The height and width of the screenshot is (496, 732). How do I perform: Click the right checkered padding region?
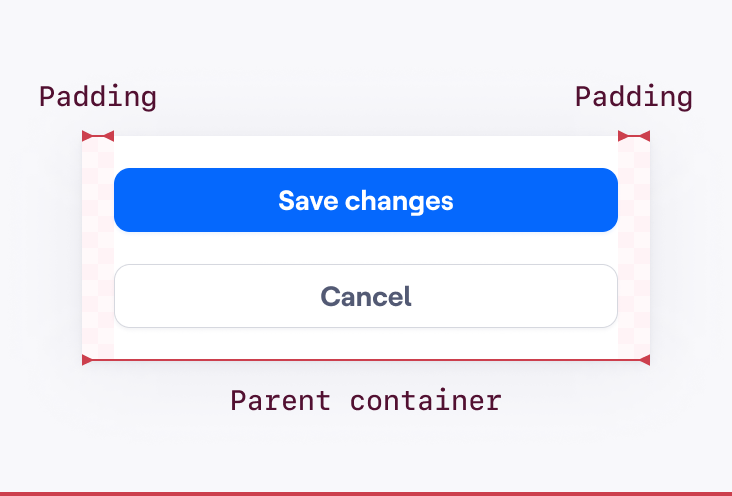pyautogui.click(x=634, y=248)
